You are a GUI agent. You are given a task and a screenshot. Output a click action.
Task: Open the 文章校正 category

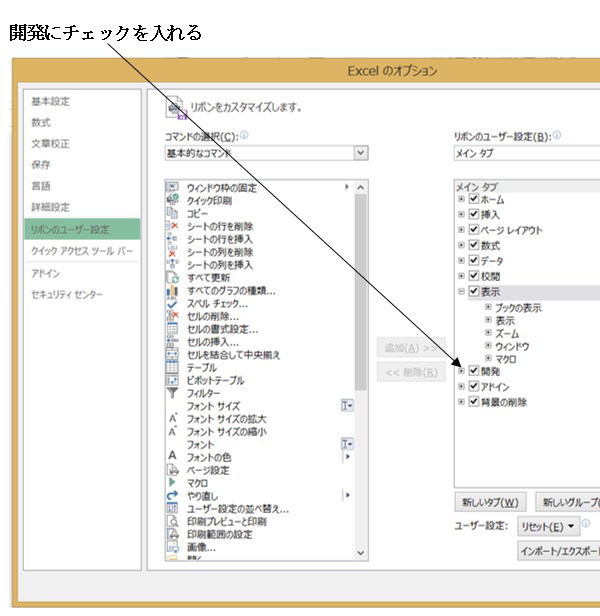click(50, 144)
